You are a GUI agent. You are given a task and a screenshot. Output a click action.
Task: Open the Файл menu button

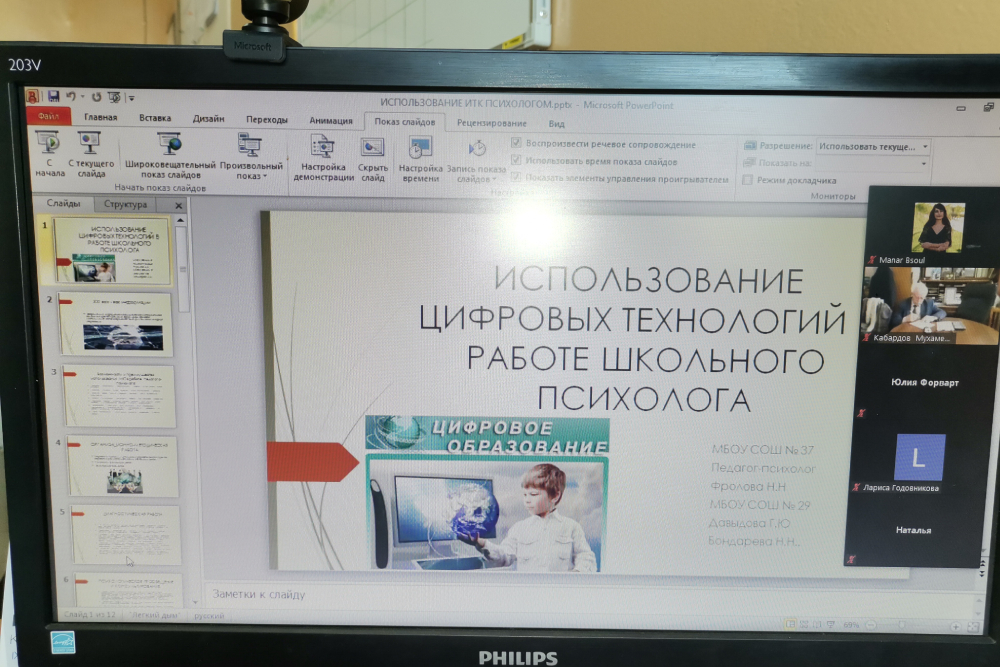[47, 117]
